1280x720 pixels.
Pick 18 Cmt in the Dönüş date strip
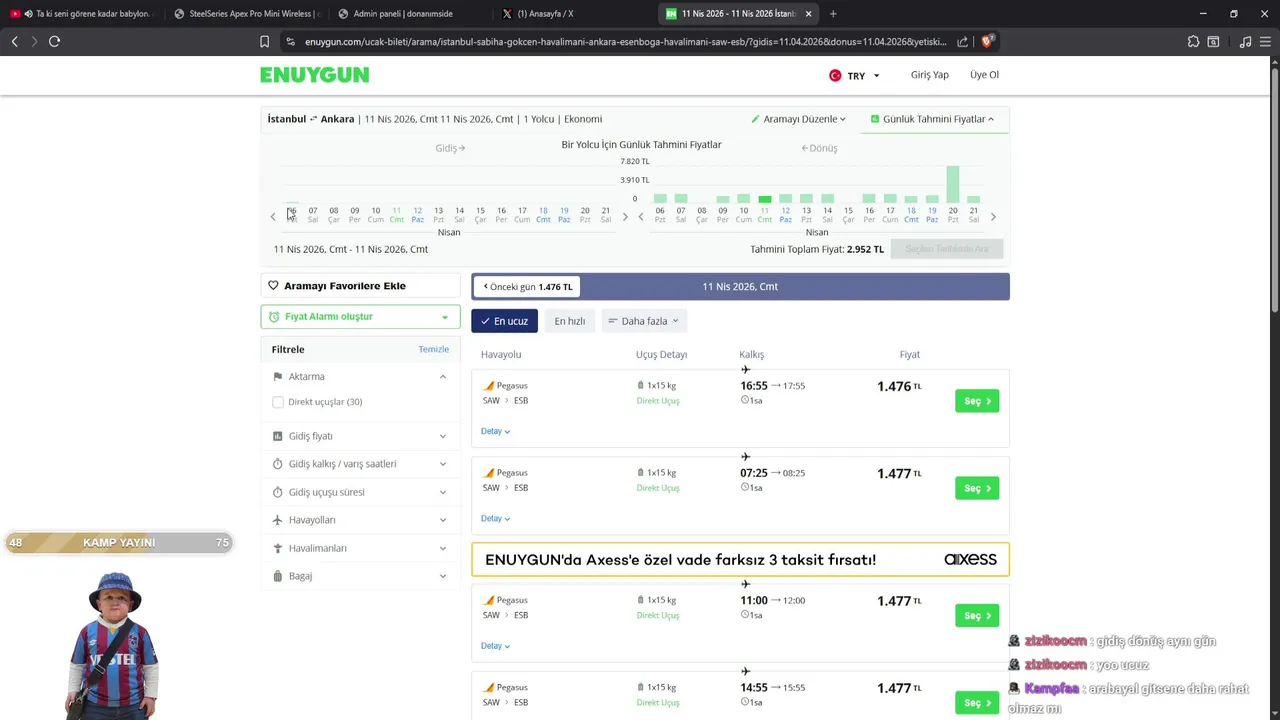click(x=911, y=215)
